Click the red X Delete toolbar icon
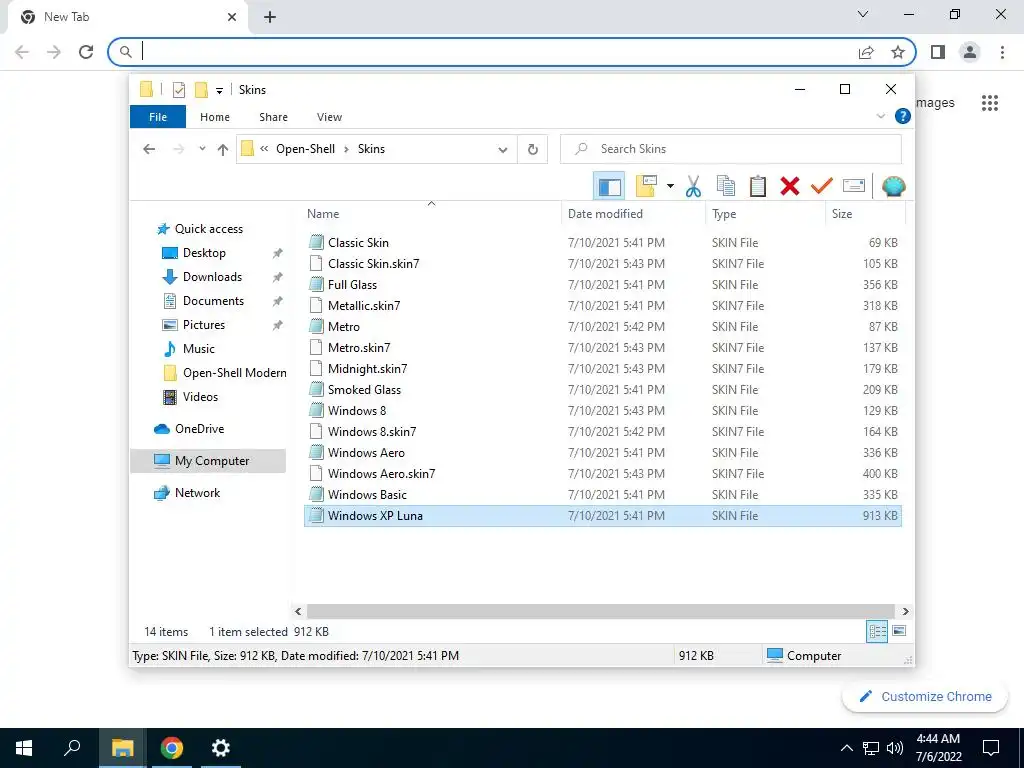 [x=790, y=187]
